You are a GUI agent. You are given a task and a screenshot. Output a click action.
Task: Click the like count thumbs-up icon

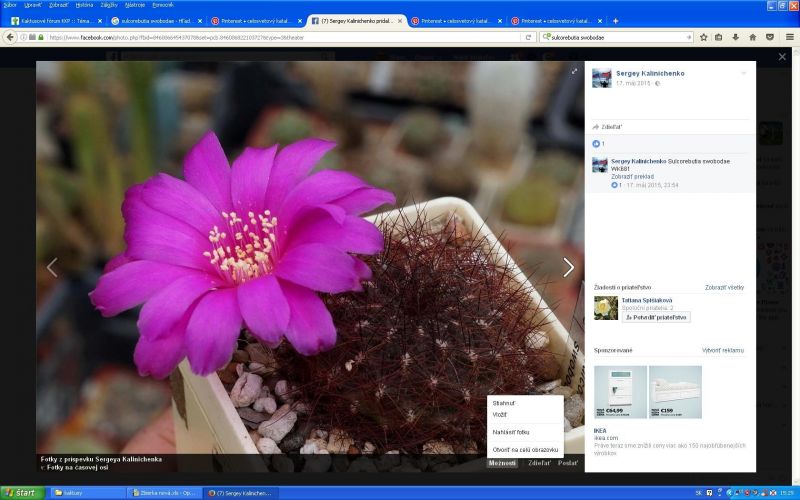click(595, 144)
